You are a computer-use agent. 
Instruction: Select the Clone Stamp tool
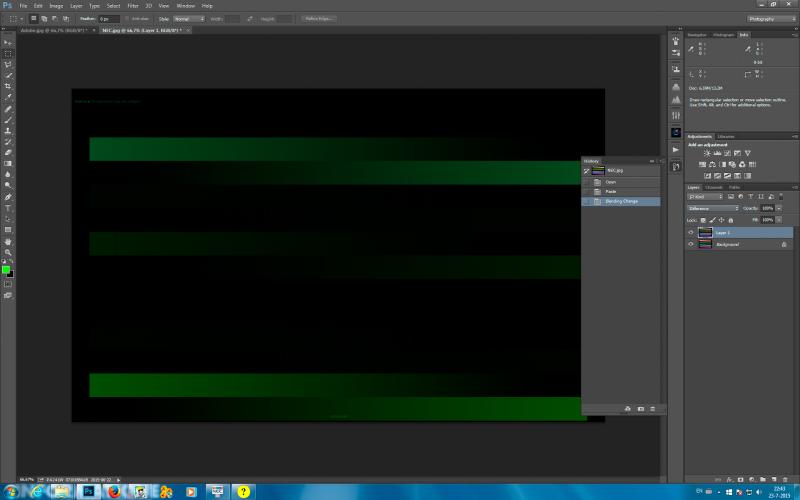(x=8, y=131)
